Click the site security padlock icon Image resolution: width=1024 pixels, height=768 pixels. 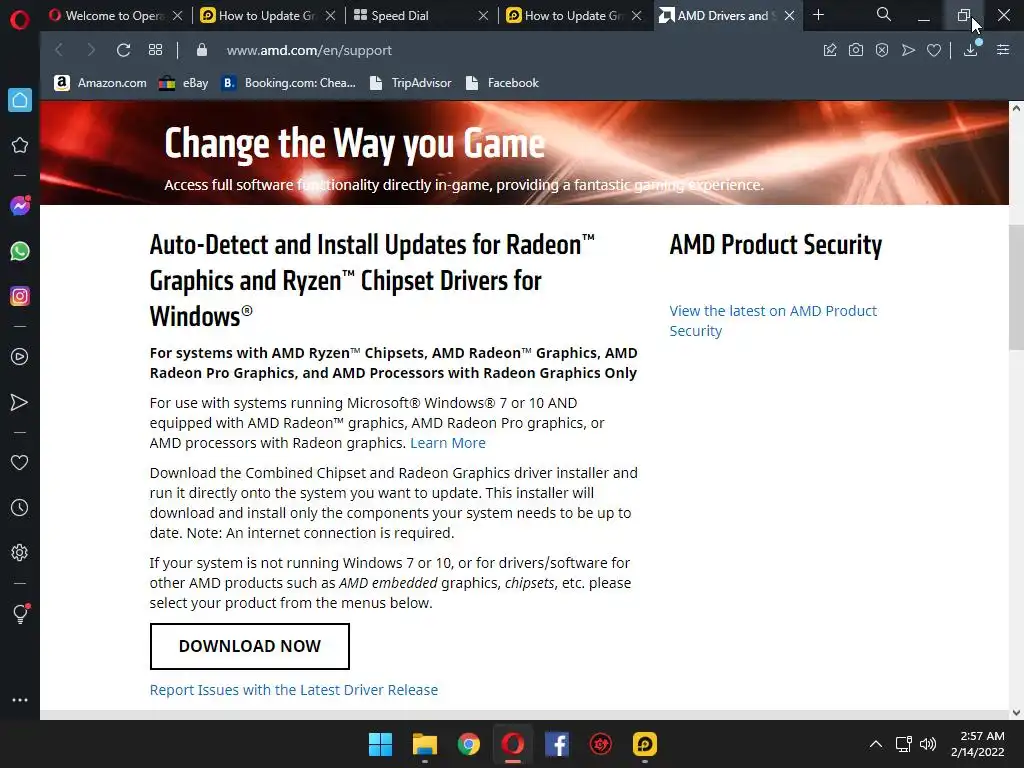pyautogui.click(x=202, y=50)
